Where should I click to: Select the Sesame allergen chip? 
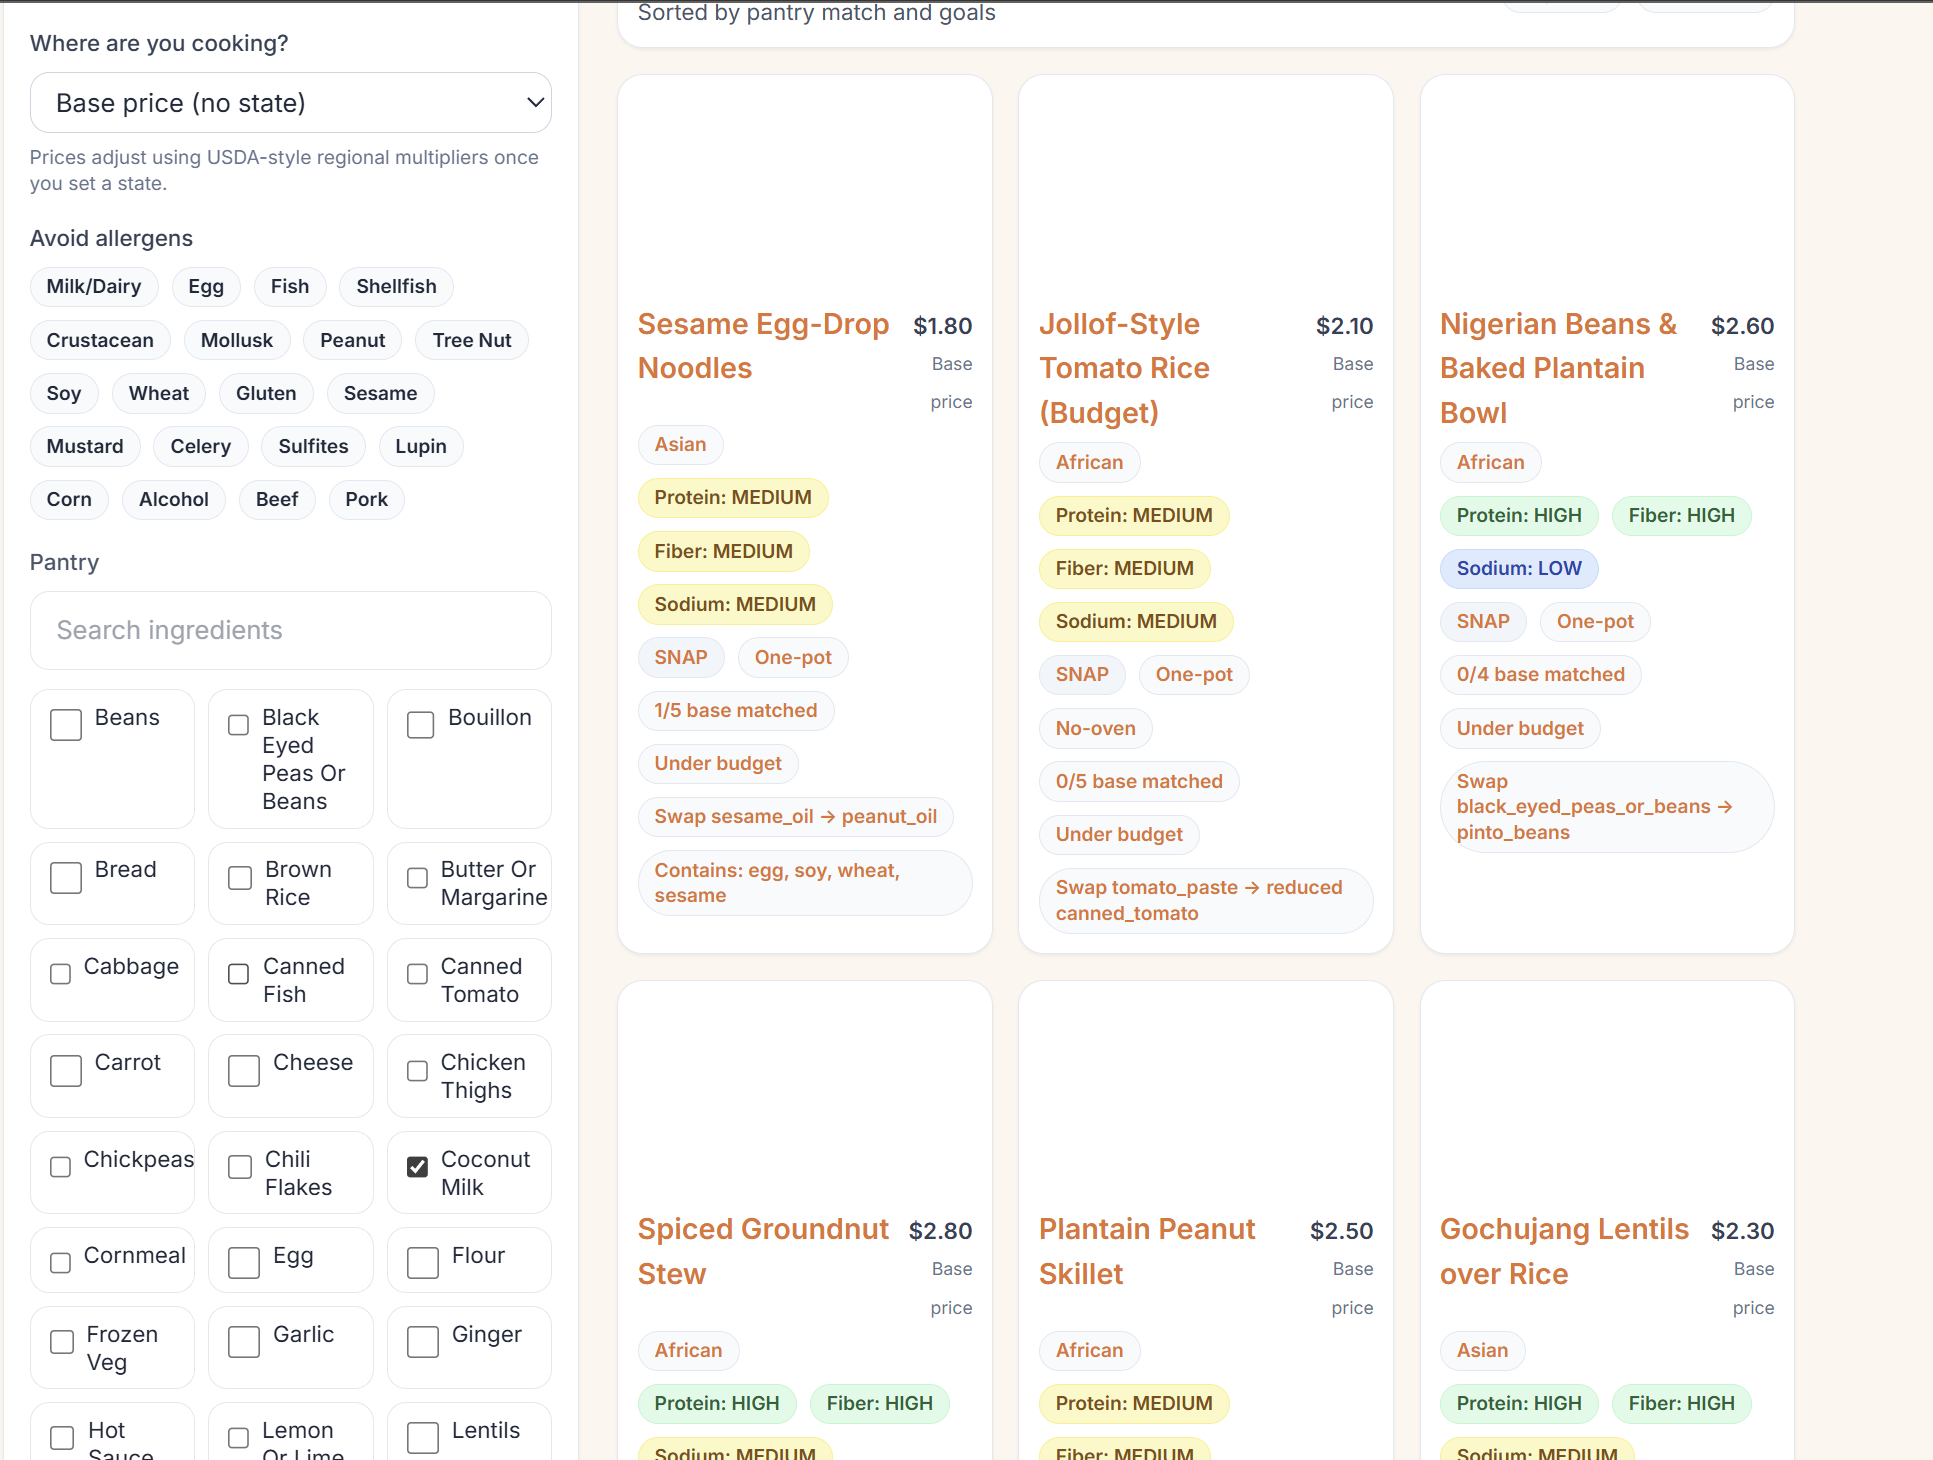pyautogui.click(x=380, y=393)
